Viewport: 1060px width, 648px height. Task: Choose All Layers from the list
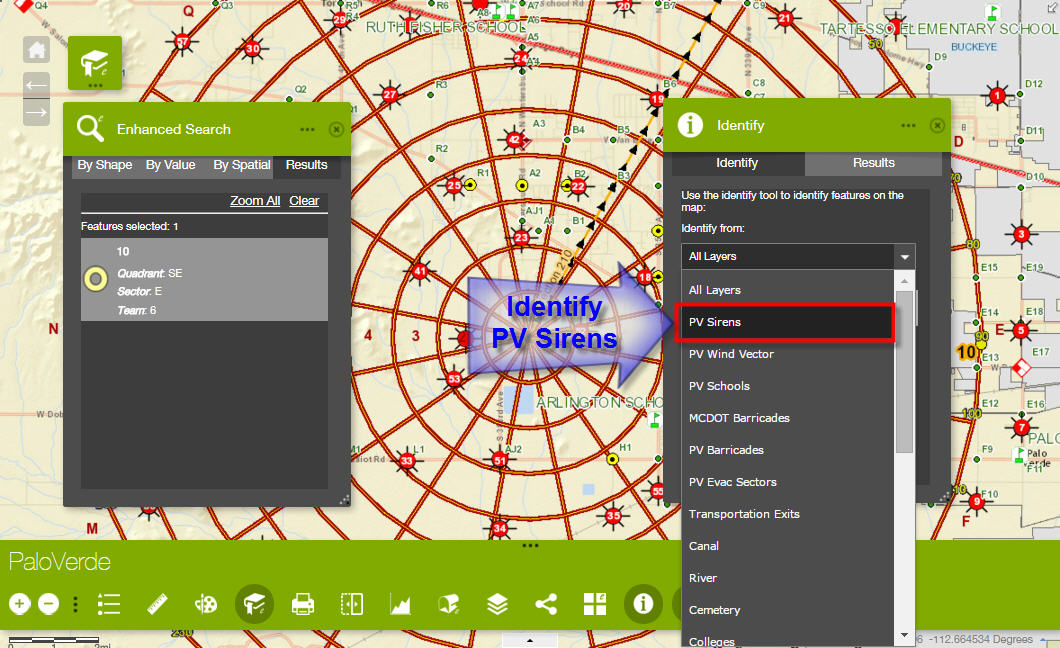click(x=788, y=290)
